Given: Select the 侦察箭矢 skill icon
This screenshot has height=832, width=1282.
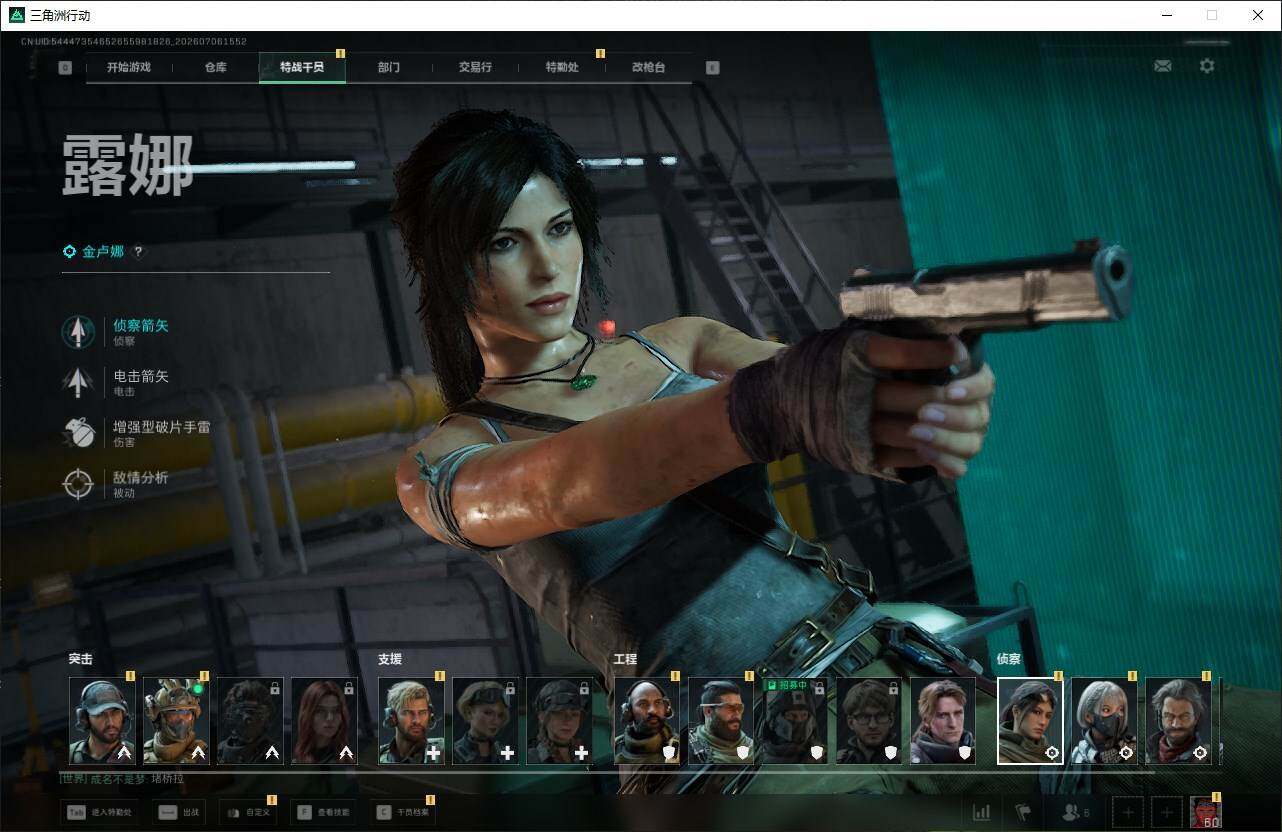Looking at the screenshot, I should [x=78, y=332].
